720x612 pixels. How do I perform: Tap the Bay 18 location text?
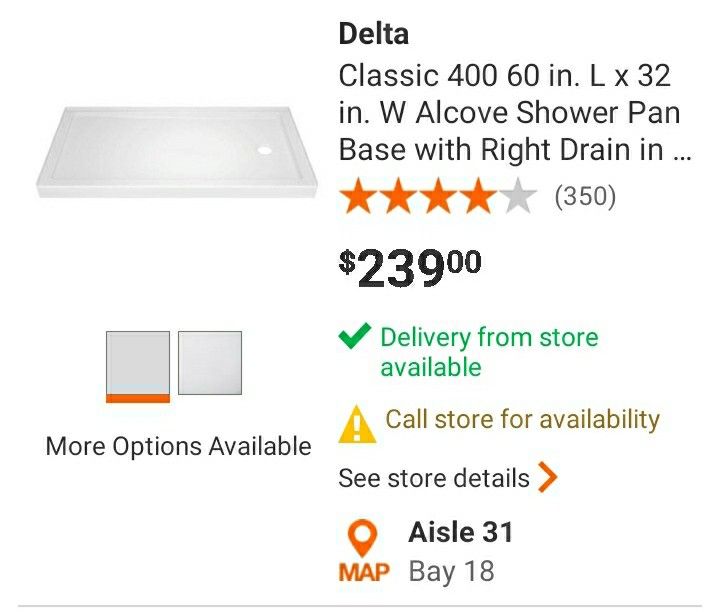click(451, 572)
